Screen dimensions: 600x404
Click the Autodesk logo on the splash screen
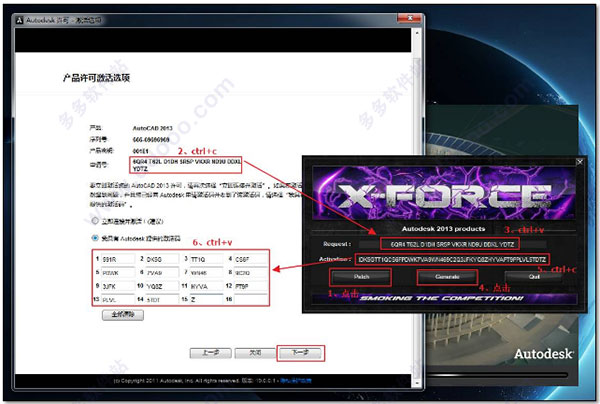(544, 354)
